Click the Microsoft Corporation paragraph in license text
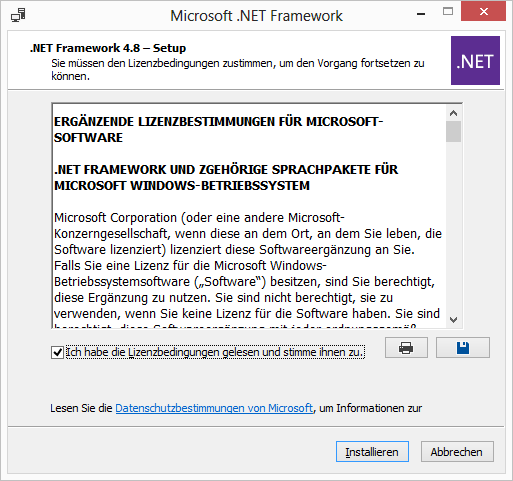Screen dimensions: 513x481 [248, 267]
